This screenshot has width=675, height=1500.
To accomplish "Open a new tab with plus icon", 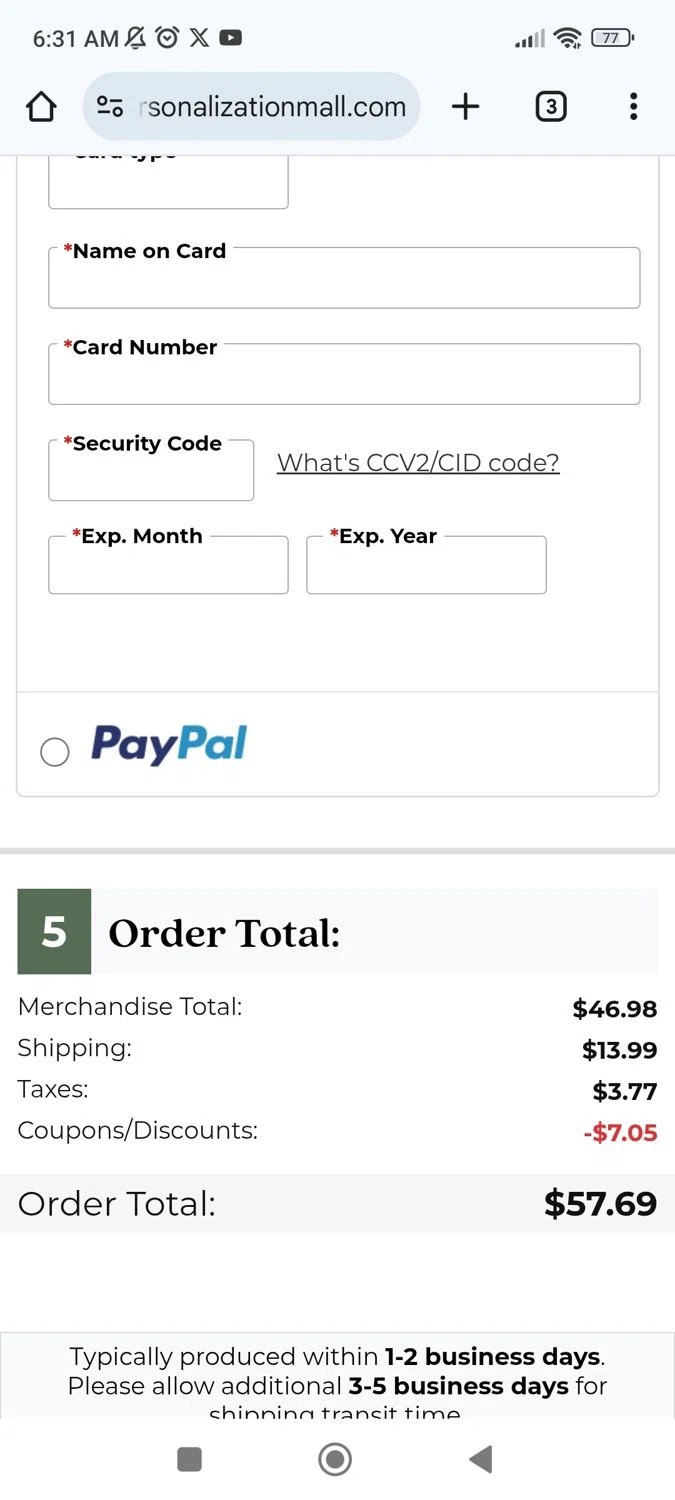I will [465, 107].
